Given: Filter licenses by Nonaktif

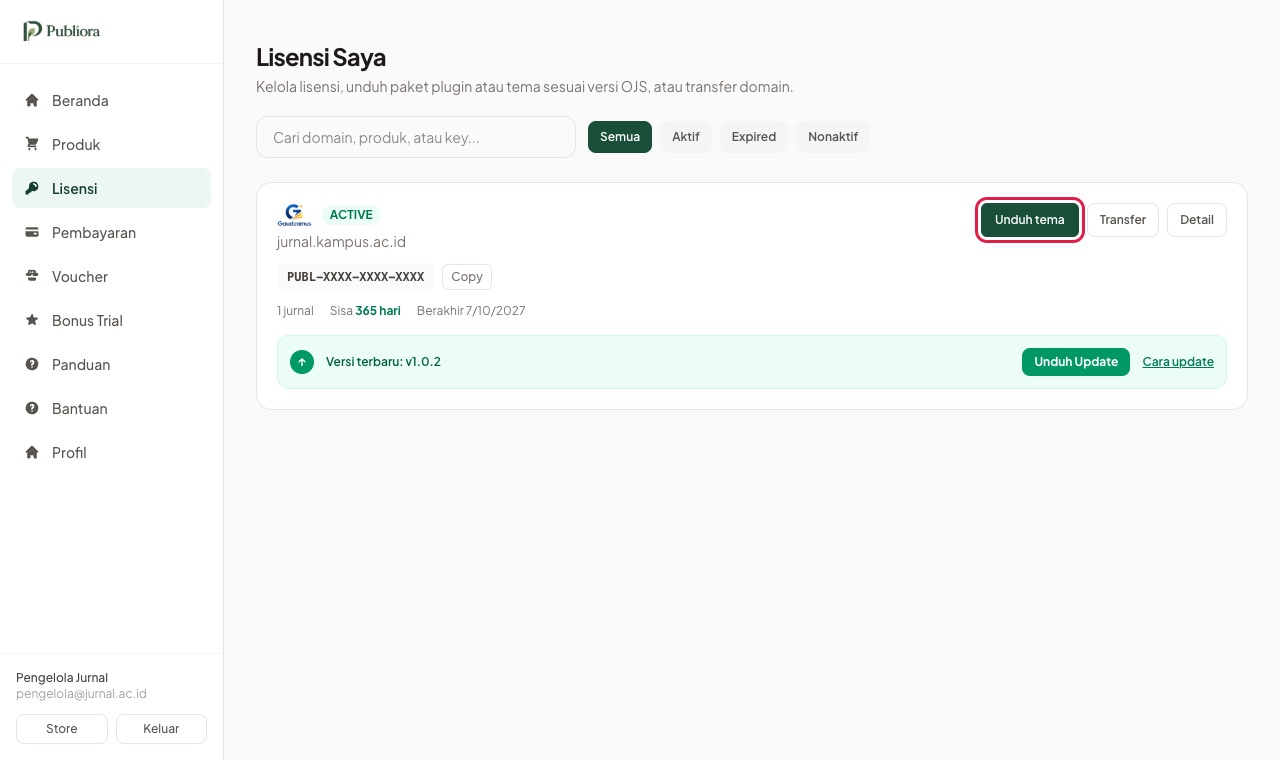Looking at the screenshot, I should tap(833, 137).
